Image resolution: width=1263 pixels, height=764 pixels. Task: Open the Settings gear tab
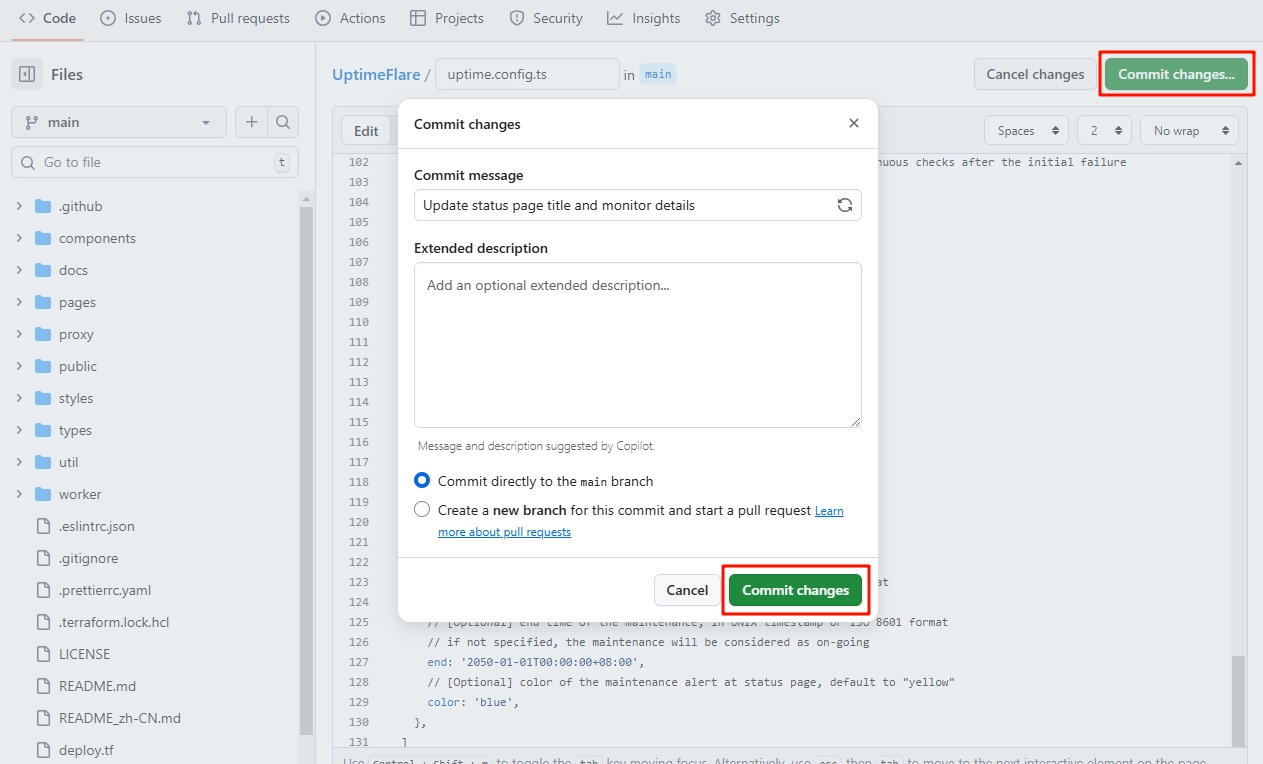pos(742,18)
